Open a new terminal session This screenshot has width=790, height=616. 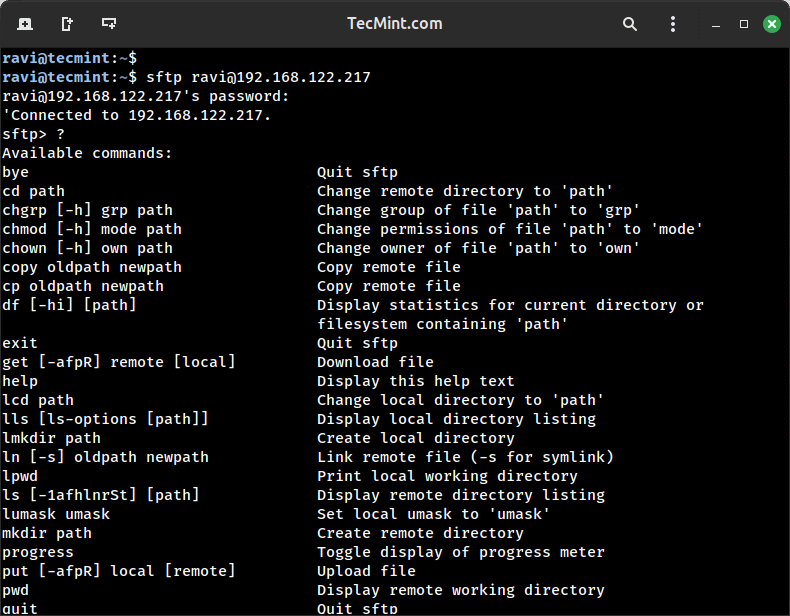click(25, 23)
